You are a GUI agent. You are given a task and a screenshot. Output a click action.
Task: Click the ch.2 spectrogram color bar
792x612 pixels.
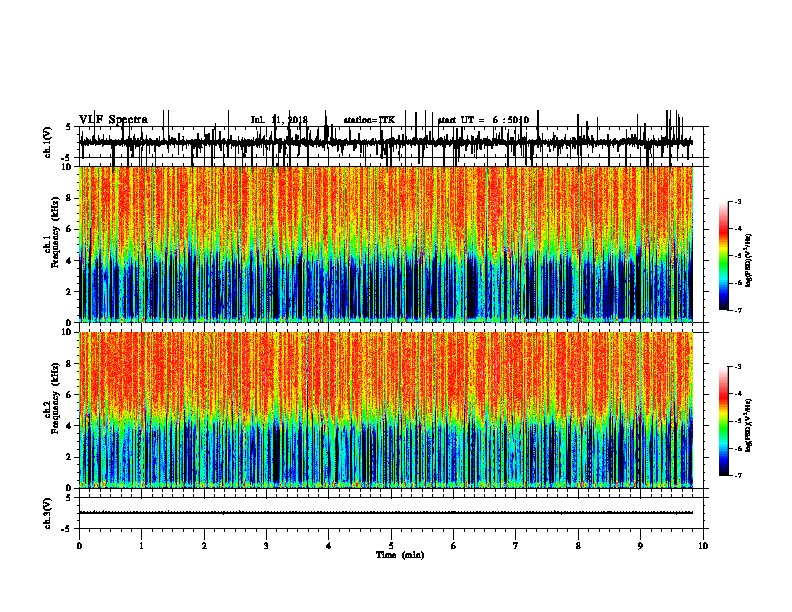[x=724, y=421]
